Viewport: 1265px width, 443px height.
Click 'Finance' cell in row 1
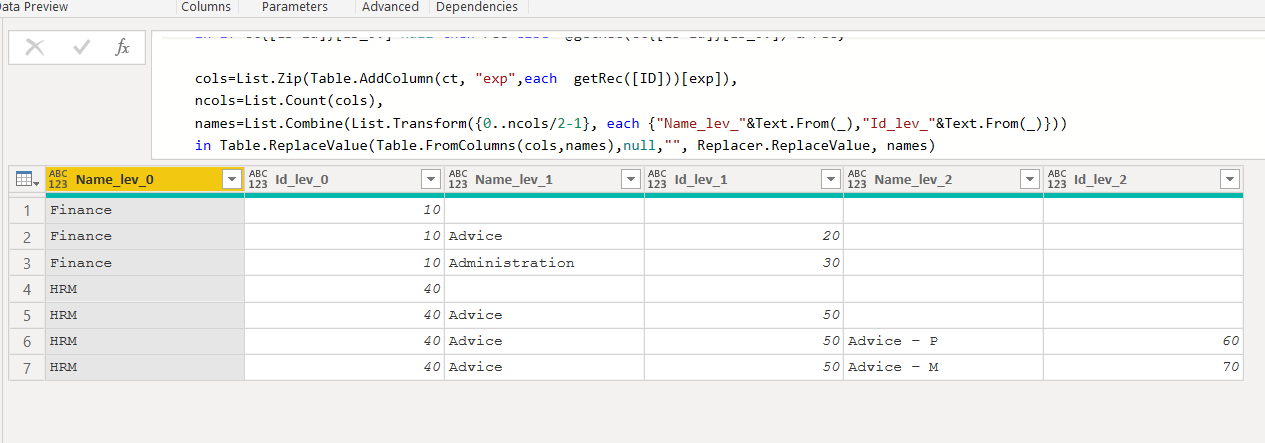(144, 210)
